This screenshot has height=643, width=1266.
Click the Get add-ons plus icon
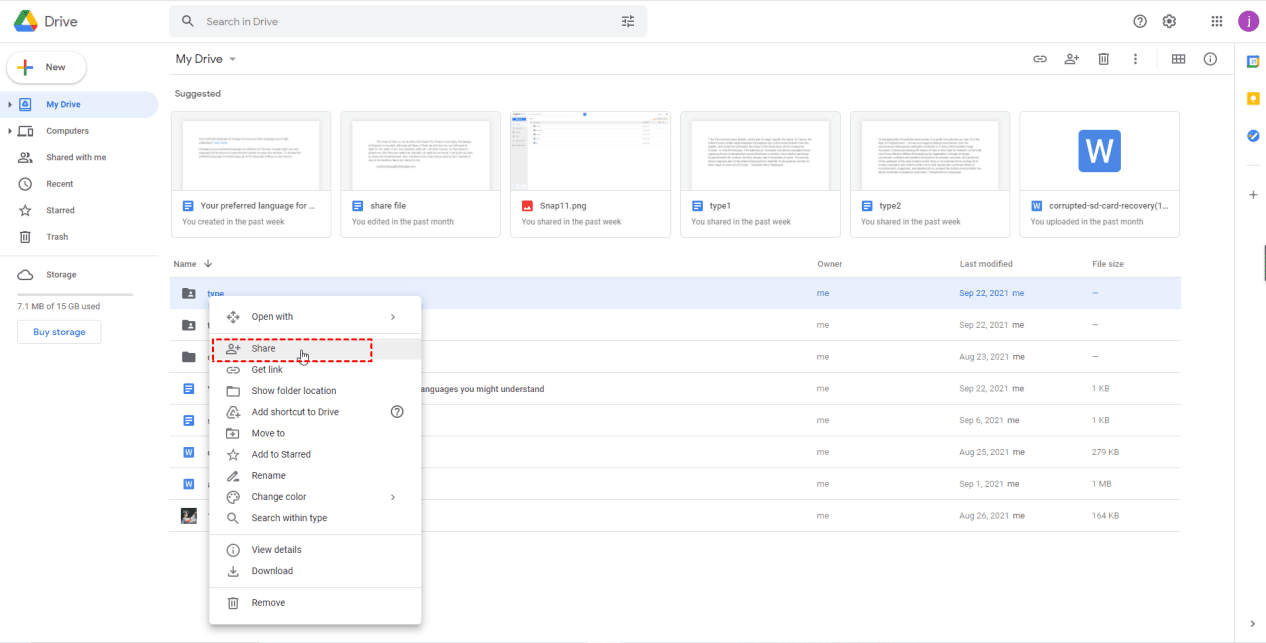pyautogui.click(x=1253, y=195)
